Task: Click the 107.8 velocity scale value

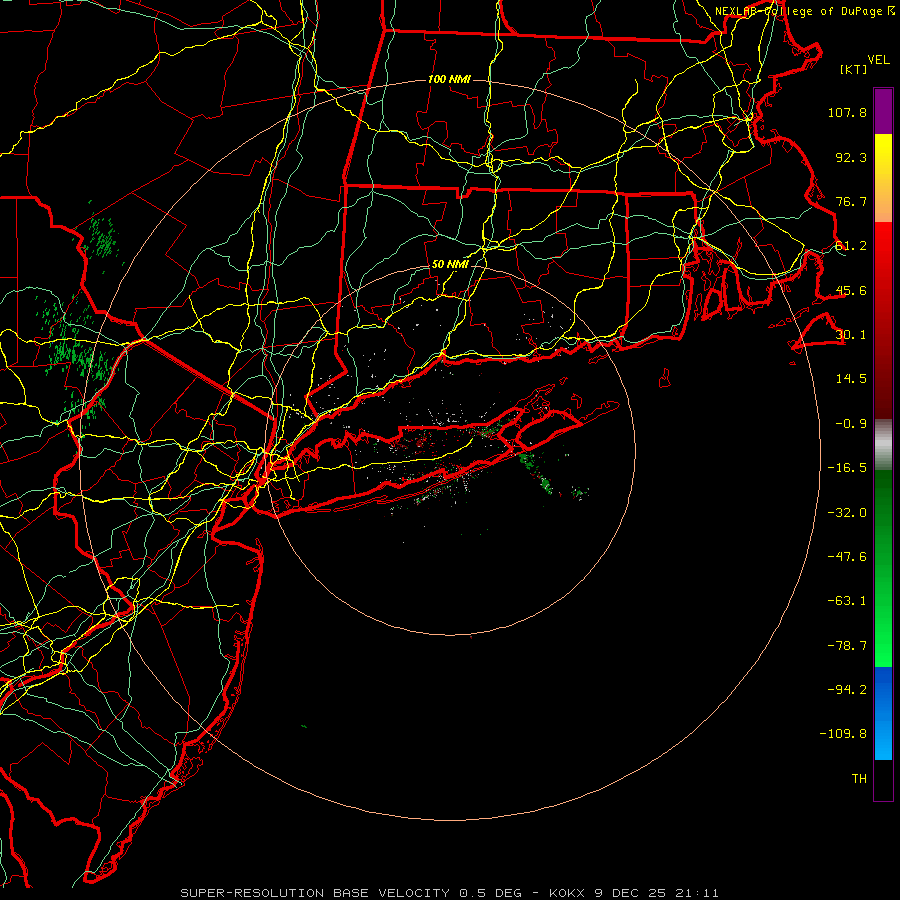Action: [847, 112]
